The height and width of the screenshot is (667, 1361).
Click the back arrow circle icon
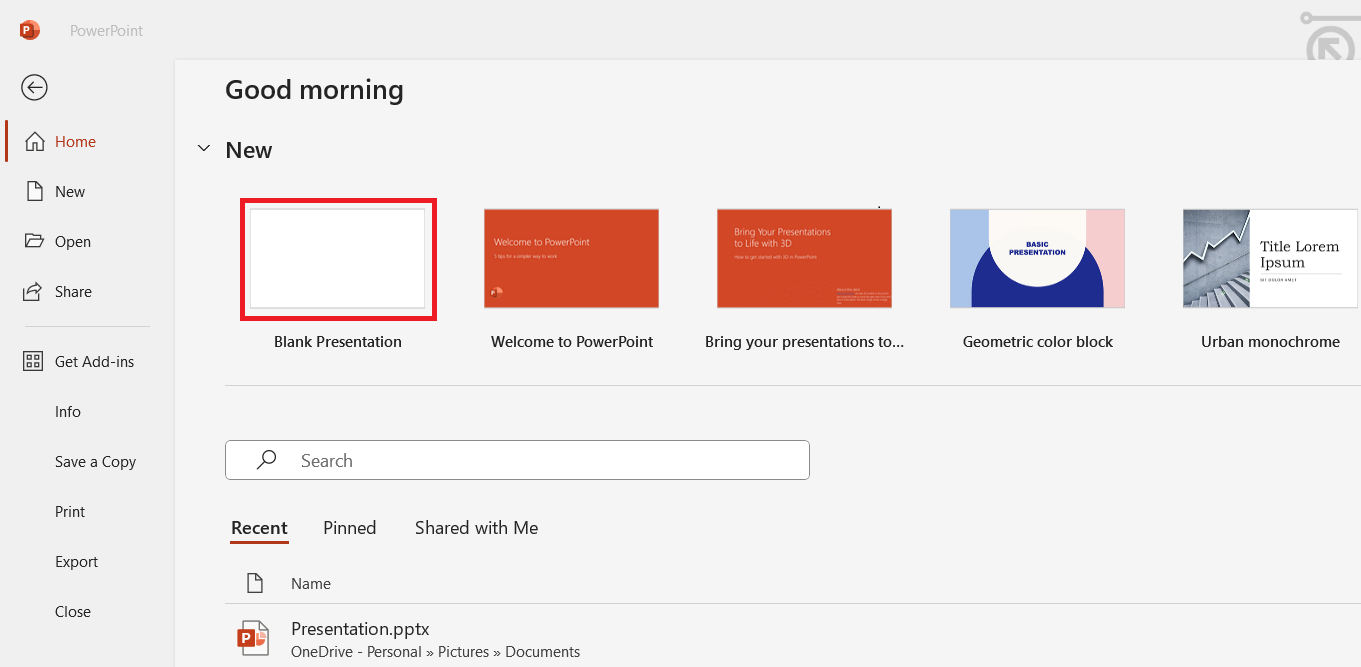(34, 88)
